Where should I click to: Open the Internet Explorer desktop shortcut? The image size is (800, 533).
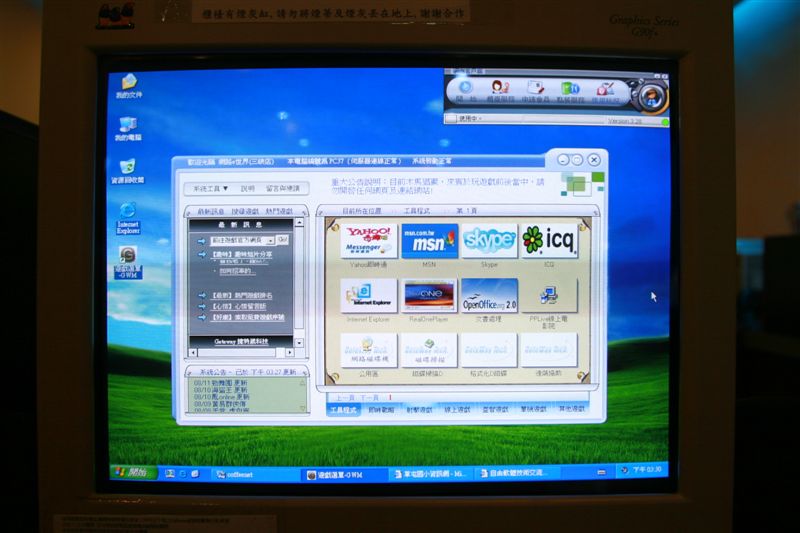click(x=128, y=218)
